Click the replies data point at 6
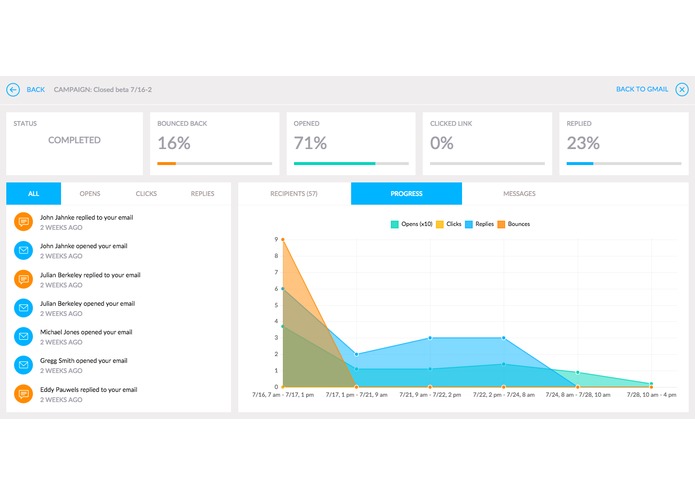The height and width of the screenshot is (494, 695). [283, 288]
